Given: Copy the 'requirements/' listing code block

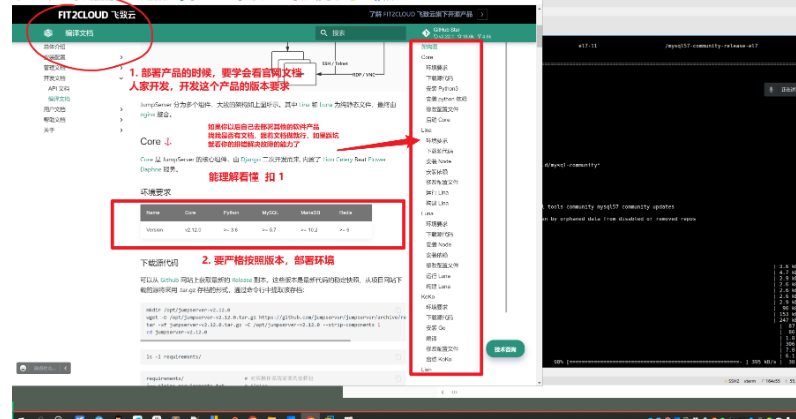Looking at the screenshot, I should (399, 378).
